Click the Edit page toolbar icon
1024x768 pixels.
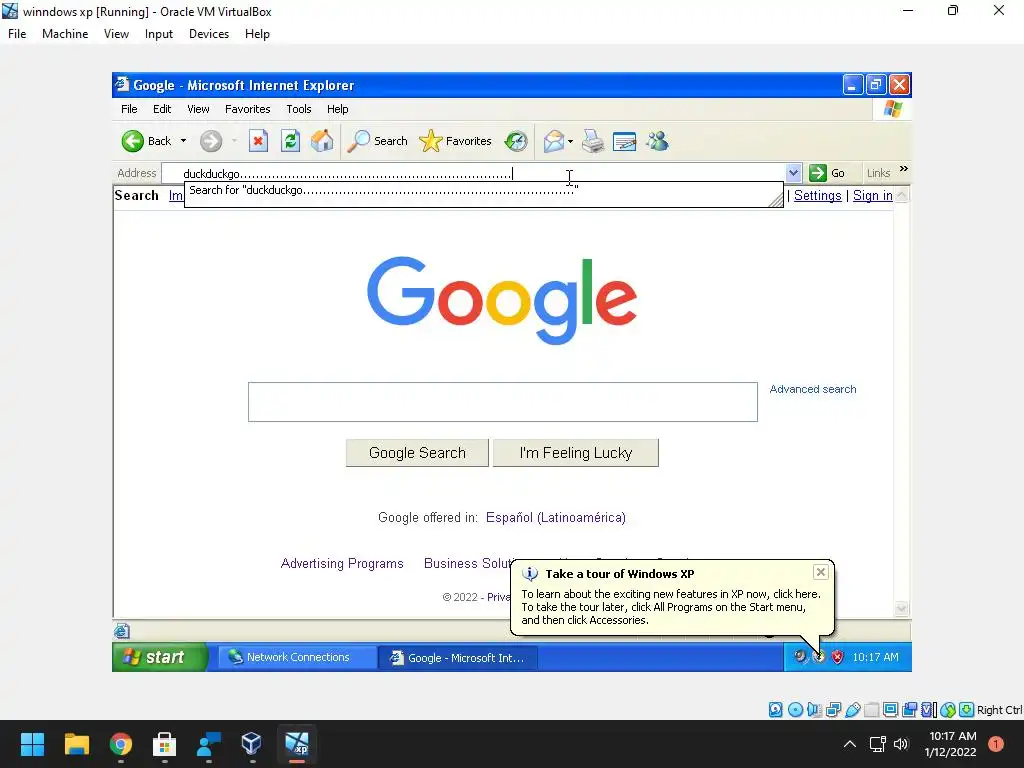pos(624,141)
